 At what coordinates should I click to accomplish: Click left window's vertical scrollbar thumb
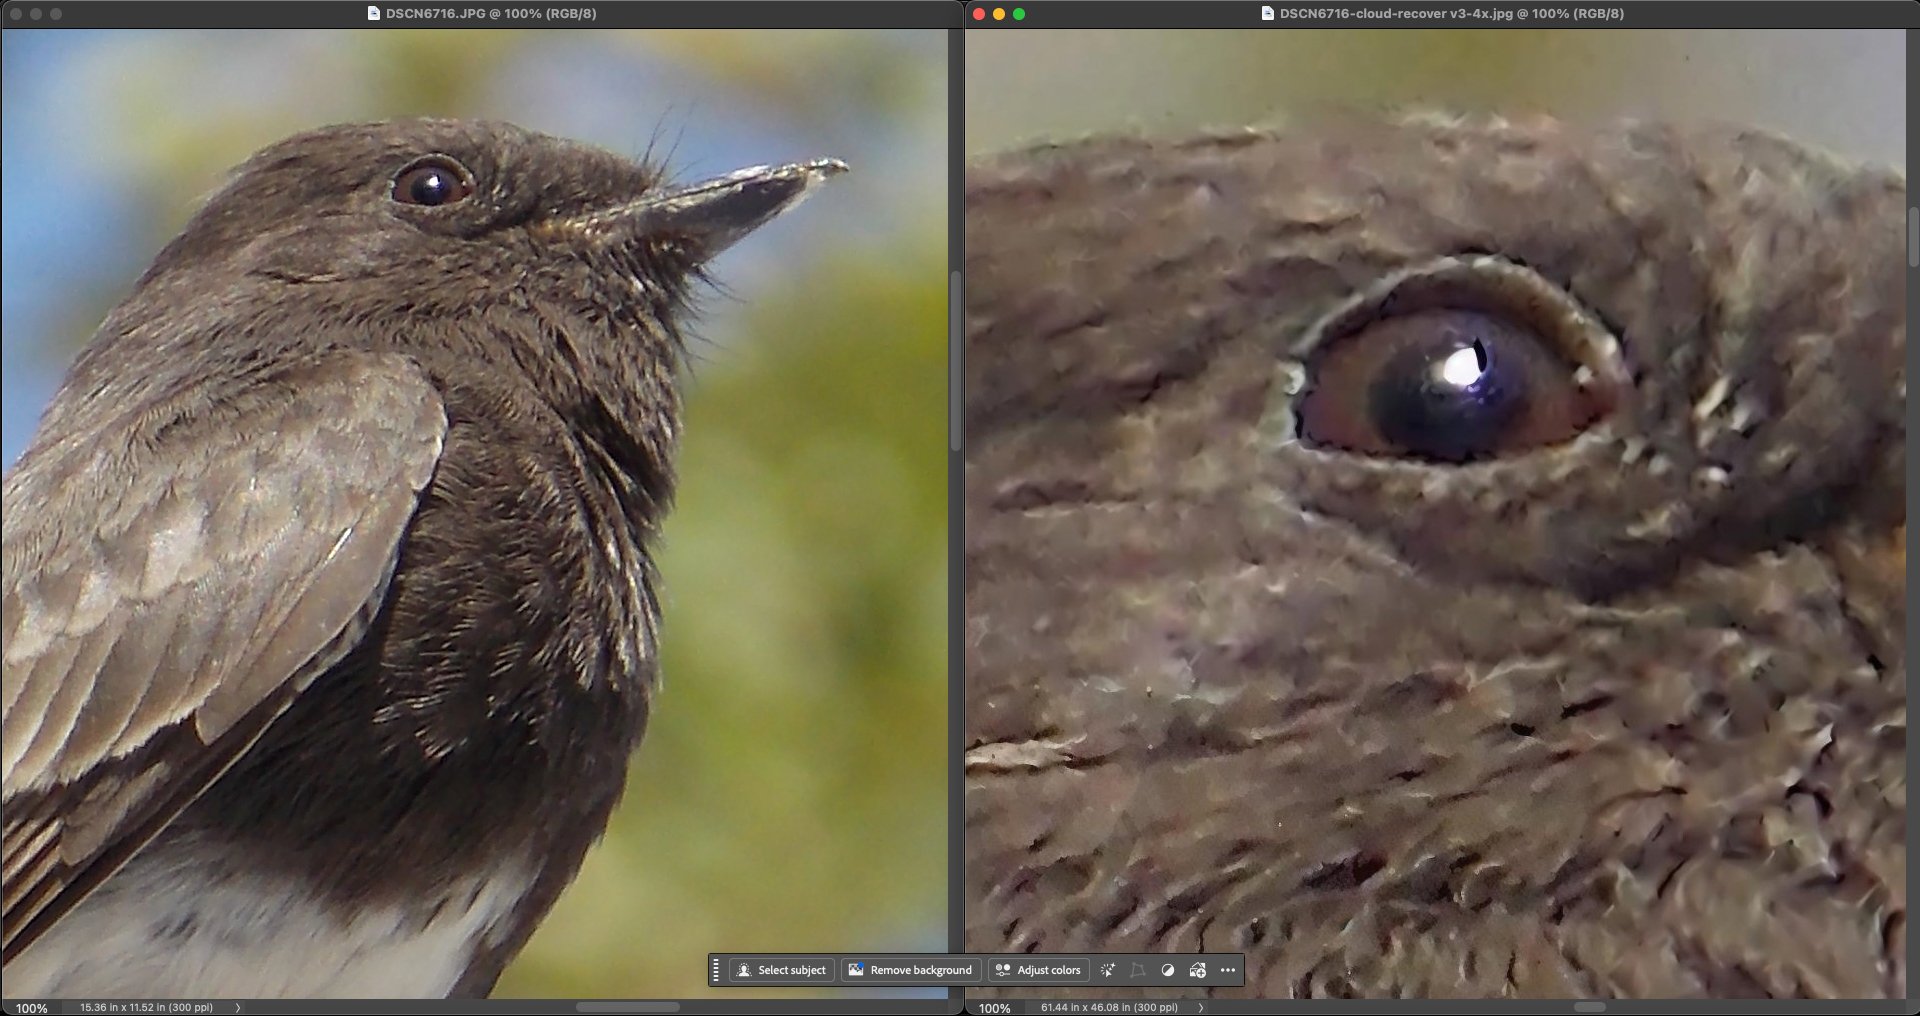click(x=955, y=360)
